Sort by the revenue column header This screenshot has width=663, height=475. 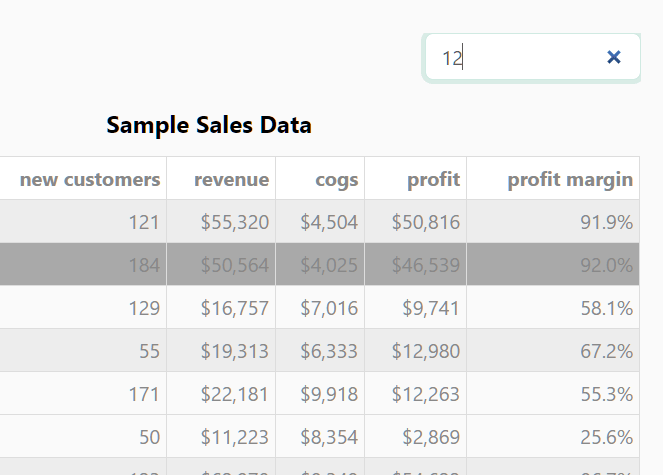coord(231,179)
